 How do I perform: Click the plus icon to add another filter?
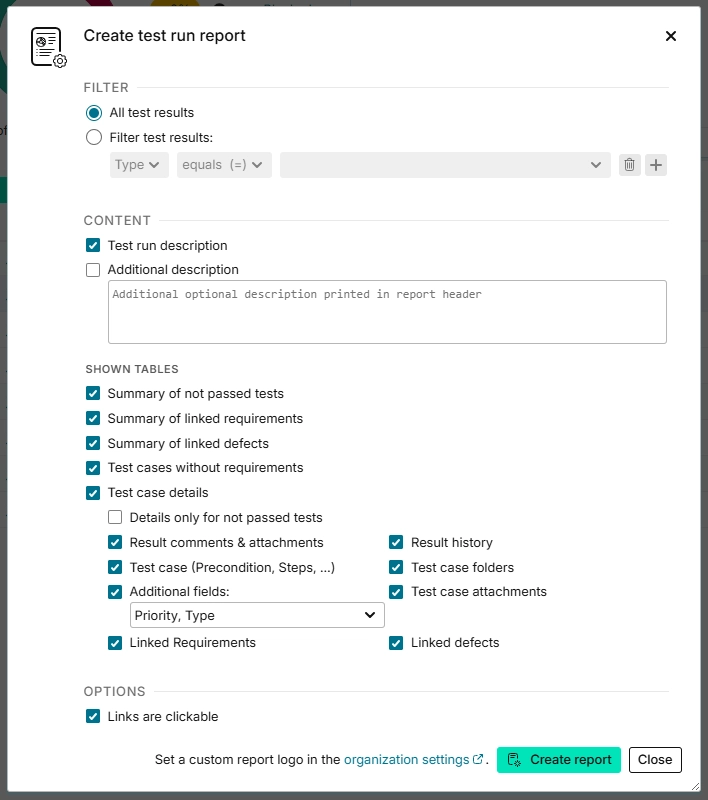656,164
